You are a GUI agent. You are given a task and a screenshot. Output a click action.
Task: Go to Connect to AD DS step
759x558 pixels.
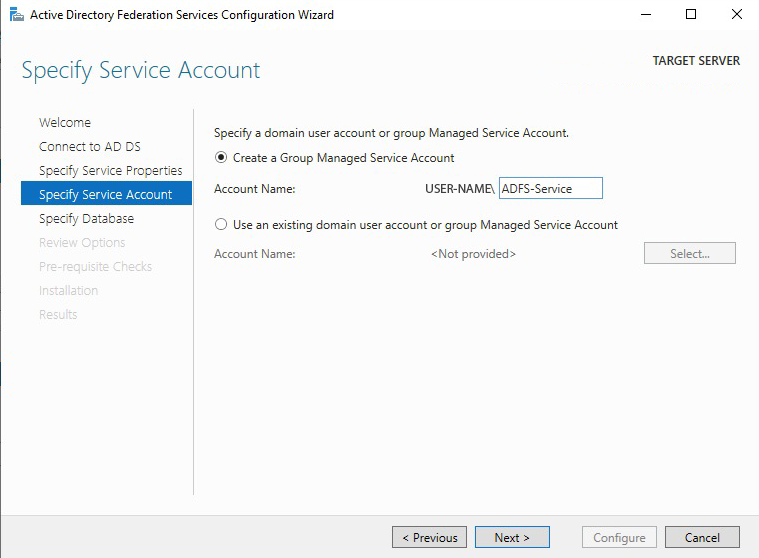pos(90,147)
